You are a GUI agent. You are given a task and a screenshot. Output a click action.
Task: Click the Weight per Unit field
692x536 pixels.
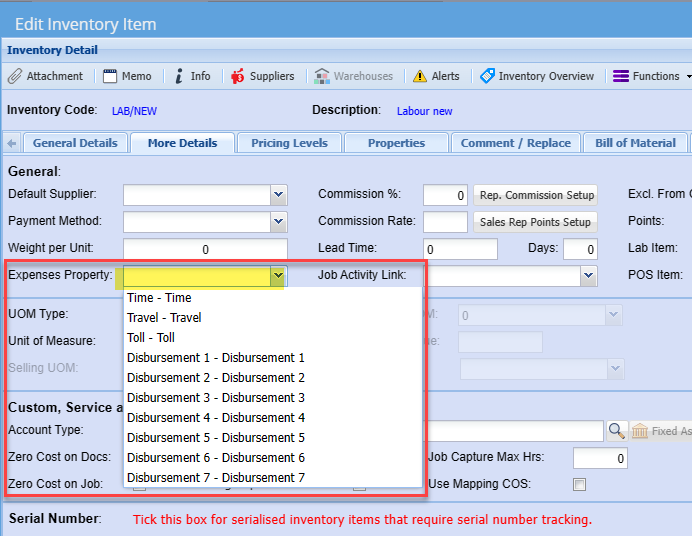coord(205,249)
